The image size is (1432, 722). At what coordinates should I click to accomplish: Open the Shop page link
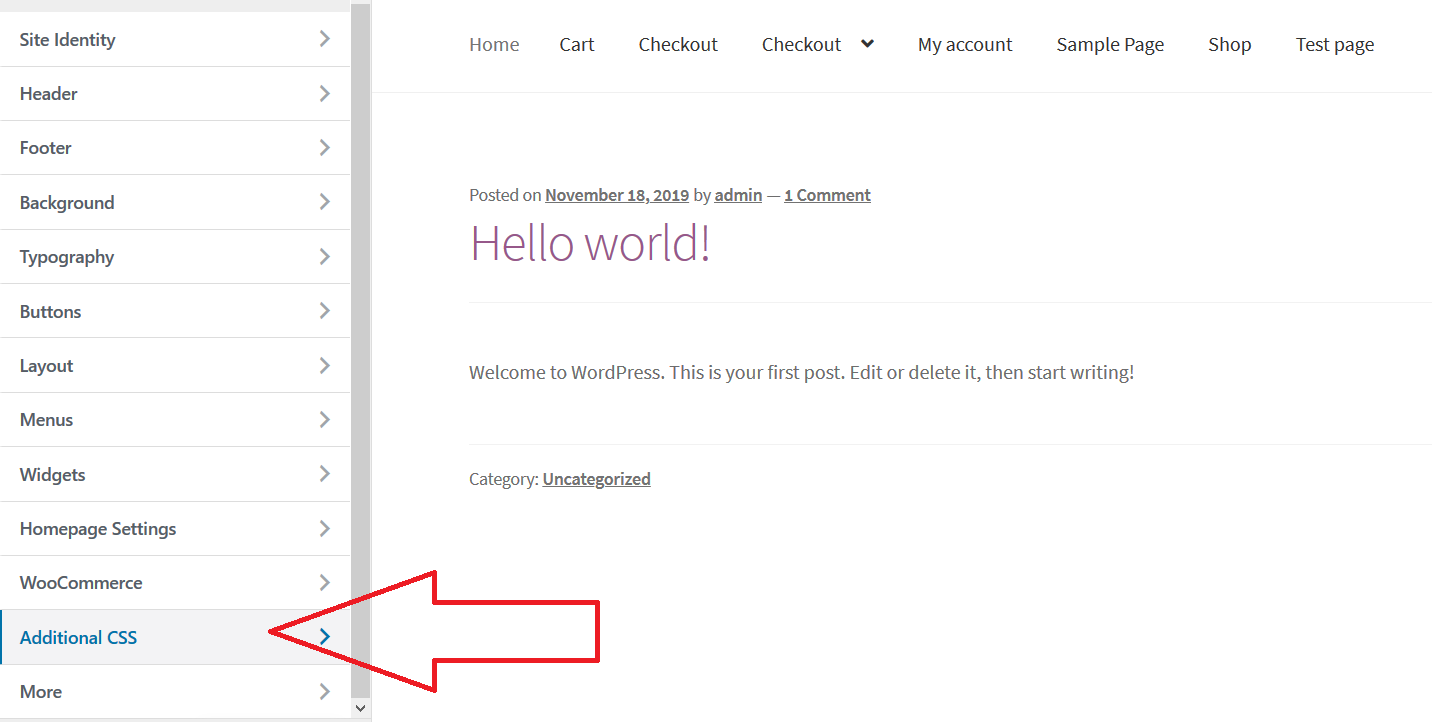click(1229, 45)
